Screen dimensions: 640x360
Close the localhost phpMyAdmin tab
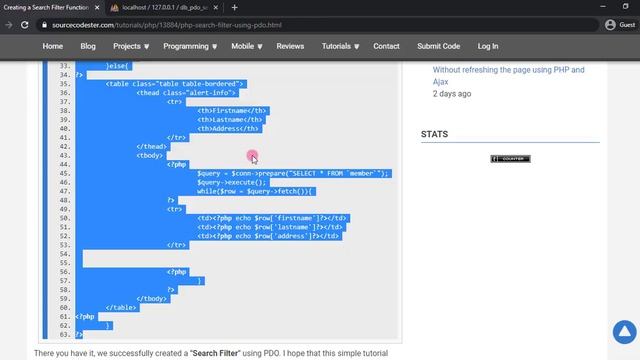point(216,7)
